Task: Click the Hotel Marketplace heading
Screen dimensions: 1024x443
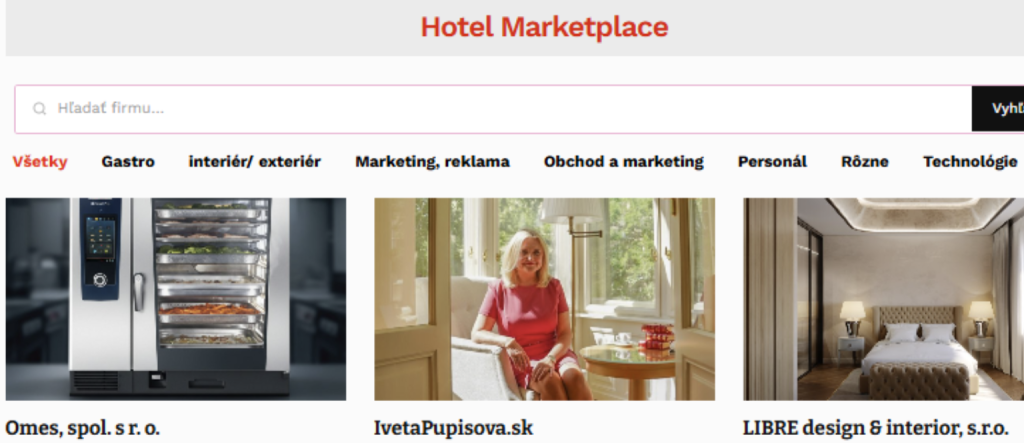Action: (544, 27)
